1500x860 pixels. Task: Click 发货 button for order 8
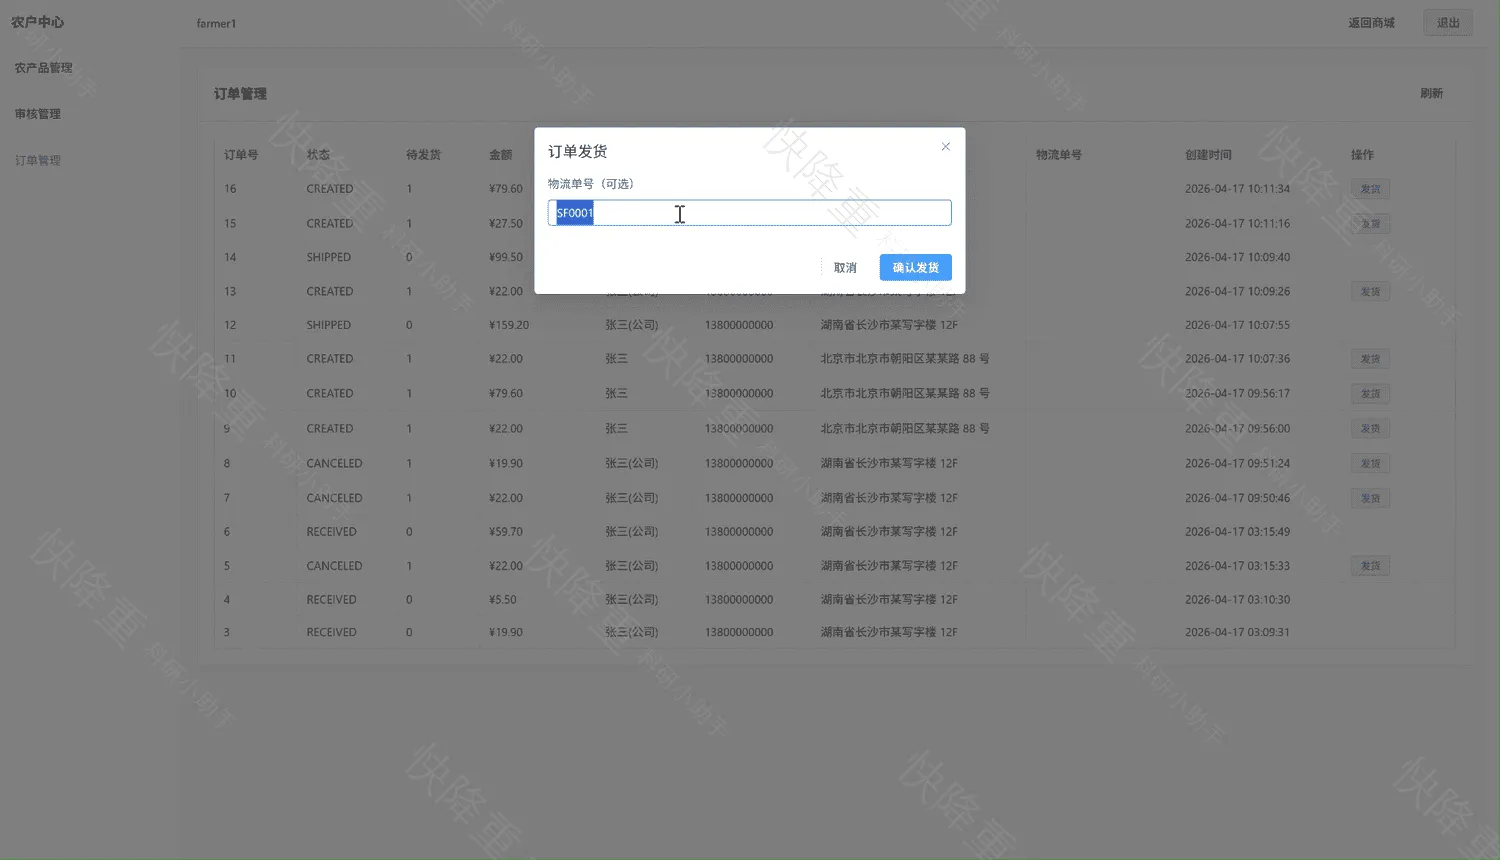pyautogui.click(x=1370, y=464)
